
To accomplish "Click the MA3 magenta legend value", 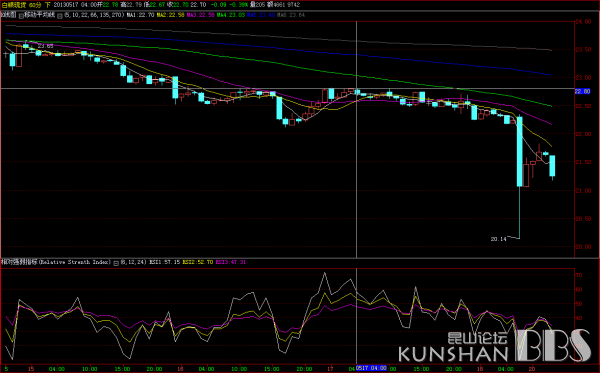I will 201,15.
